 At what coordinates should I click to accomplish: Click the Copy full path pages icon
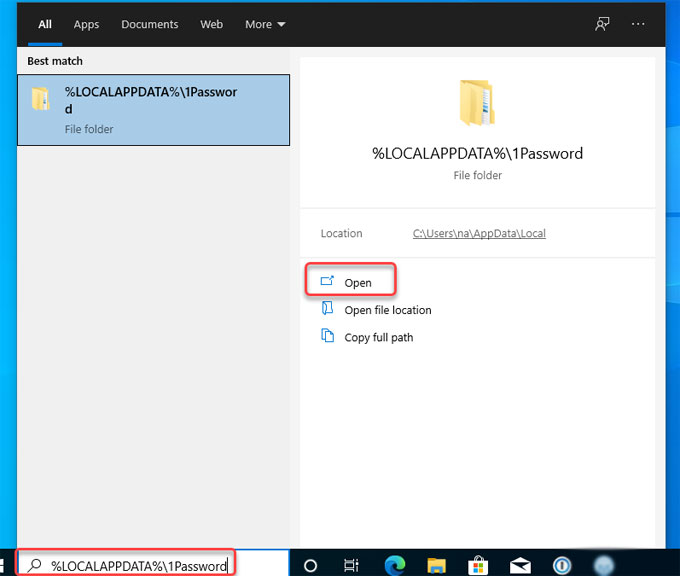pyautogui.click(x=327, y=336)
